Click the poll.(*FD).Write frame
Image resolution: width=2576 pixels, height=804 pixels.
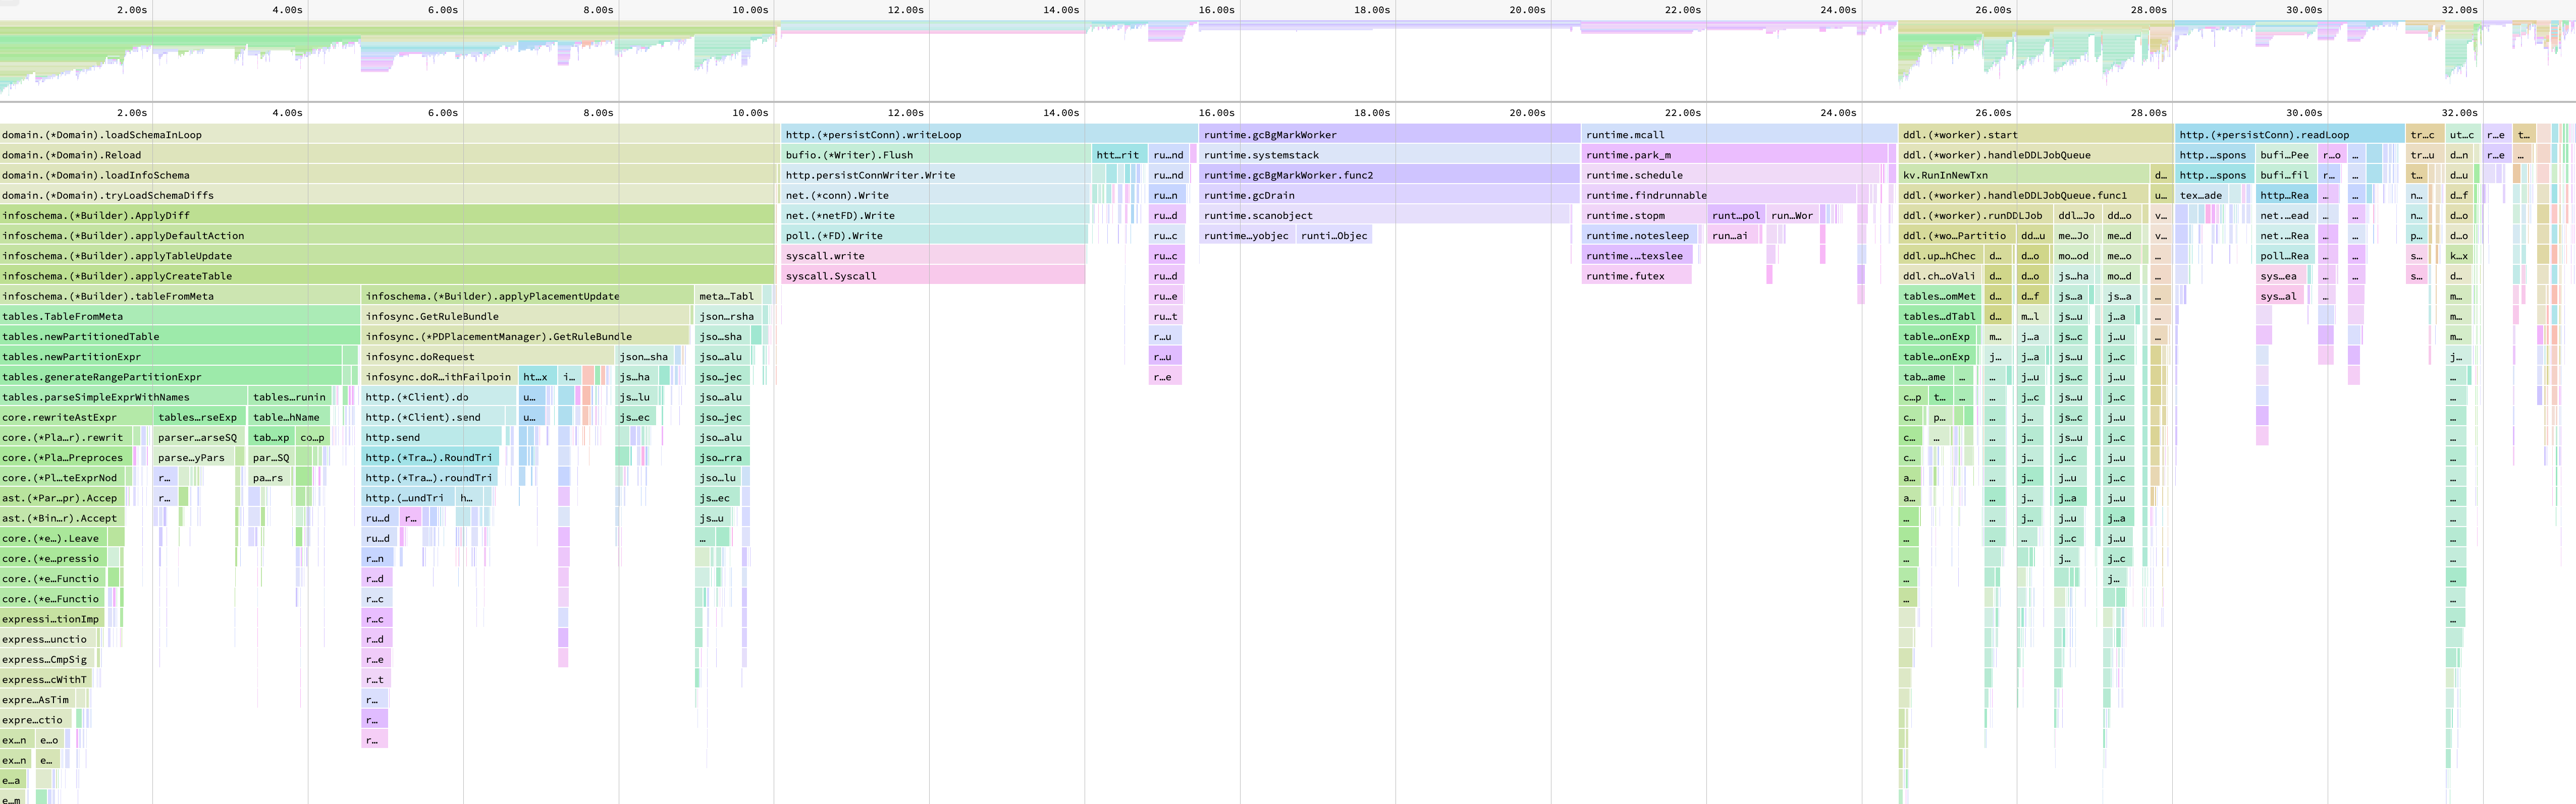click(x=934, y=236)
